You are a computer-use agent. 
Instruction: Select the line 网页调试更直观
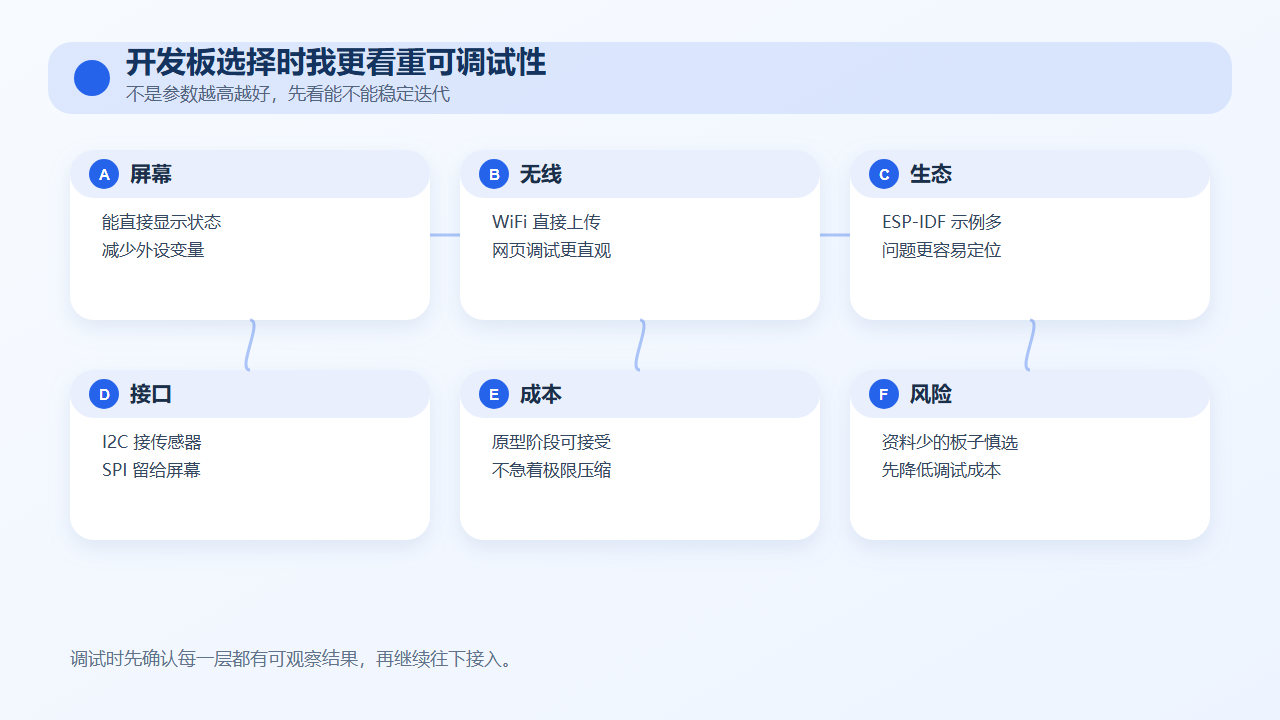[552, 250]
